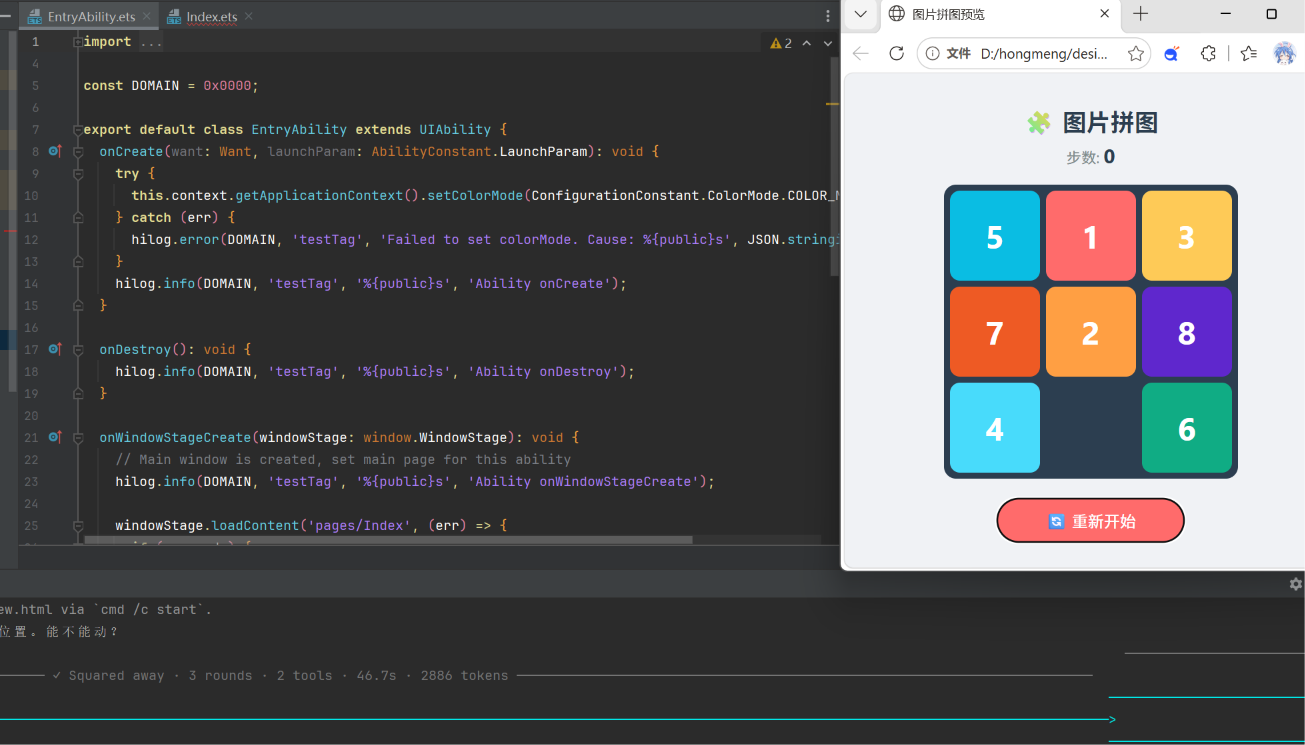The image size is (1305, 745).
Task: Close the Index.ets tab
Action: pos(249,17)
